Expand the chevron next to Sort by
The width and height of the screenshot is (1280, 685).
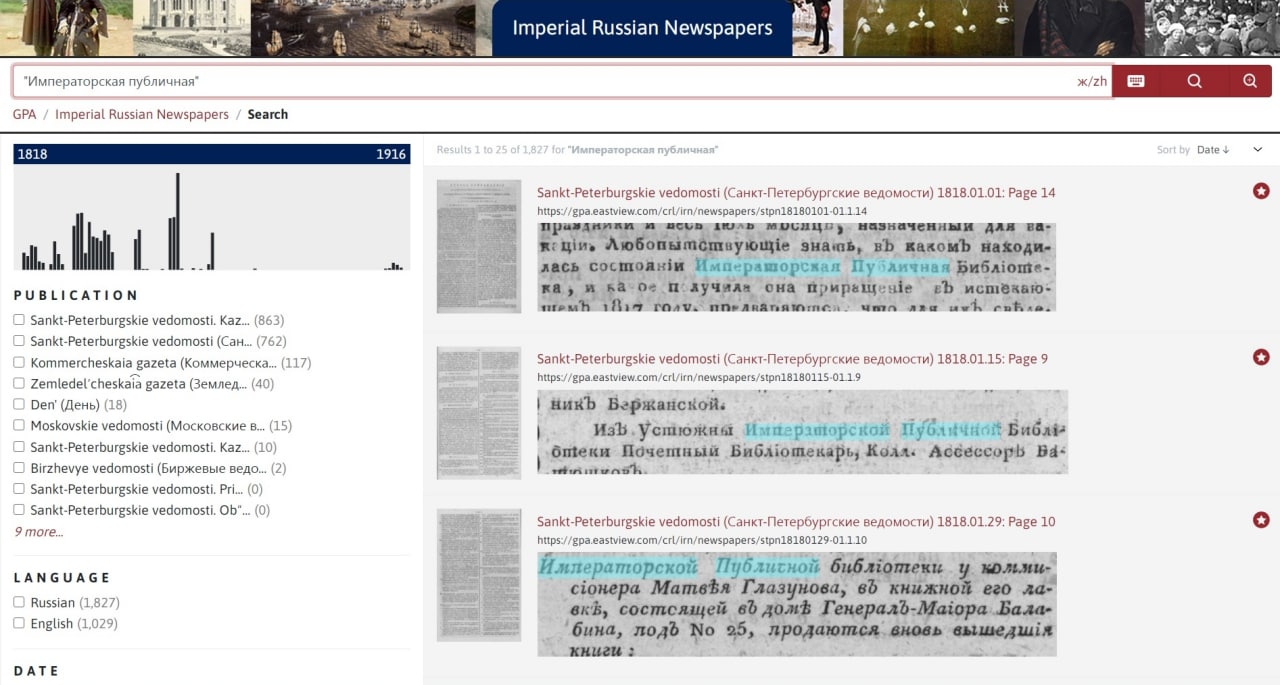[1258, 150]
